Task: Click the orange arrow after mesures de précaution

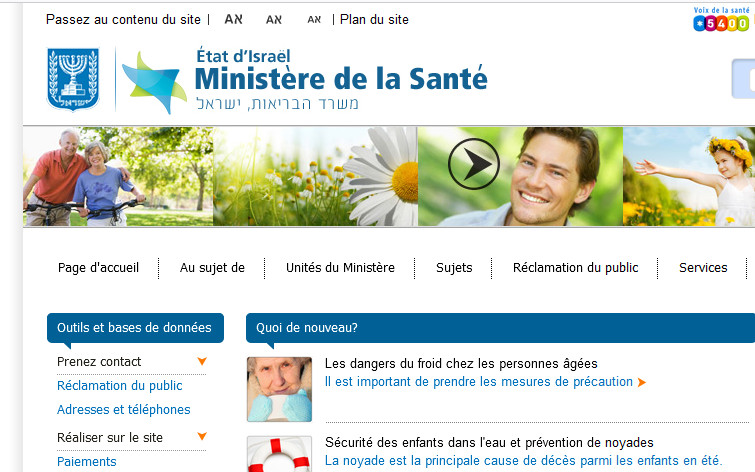Action: pyautogui.click(x=641, y=382)
